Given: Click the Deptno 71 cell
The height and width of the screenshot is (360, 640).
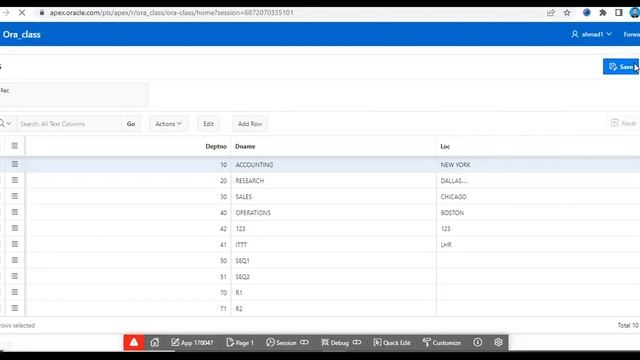Looking at the screenshot, I should pyautogui.click(x=128, y=309).
